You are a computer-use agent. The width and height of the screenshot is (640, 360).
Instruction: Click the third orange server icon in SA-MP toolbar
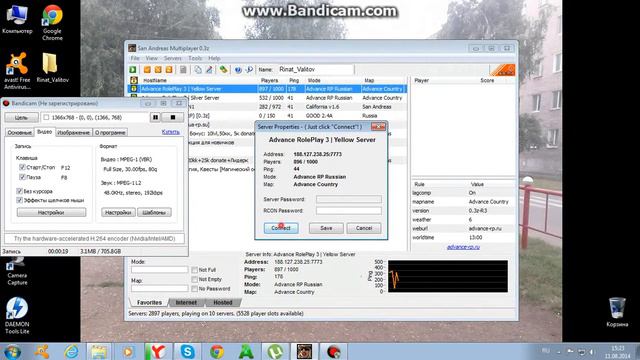coord(169,70)
